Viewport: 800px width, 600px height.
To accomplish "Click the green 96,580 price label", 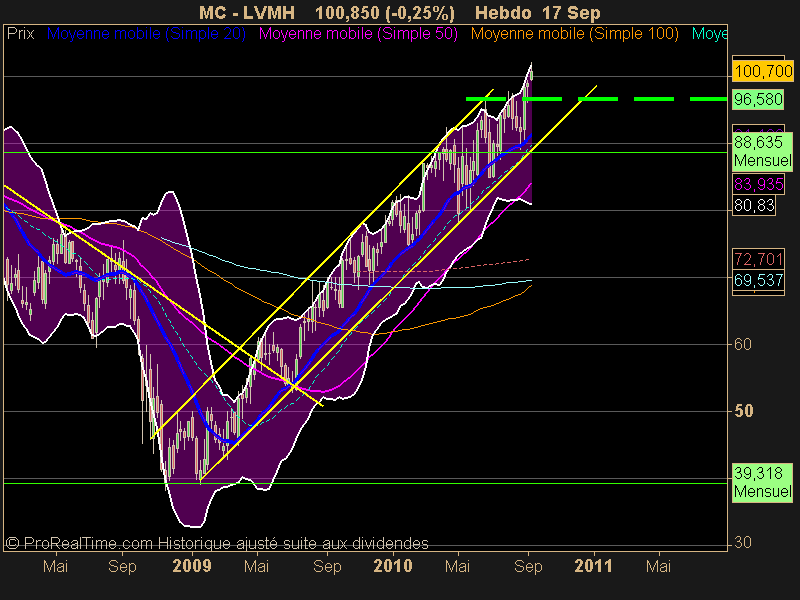I will (x=758, y=99).
